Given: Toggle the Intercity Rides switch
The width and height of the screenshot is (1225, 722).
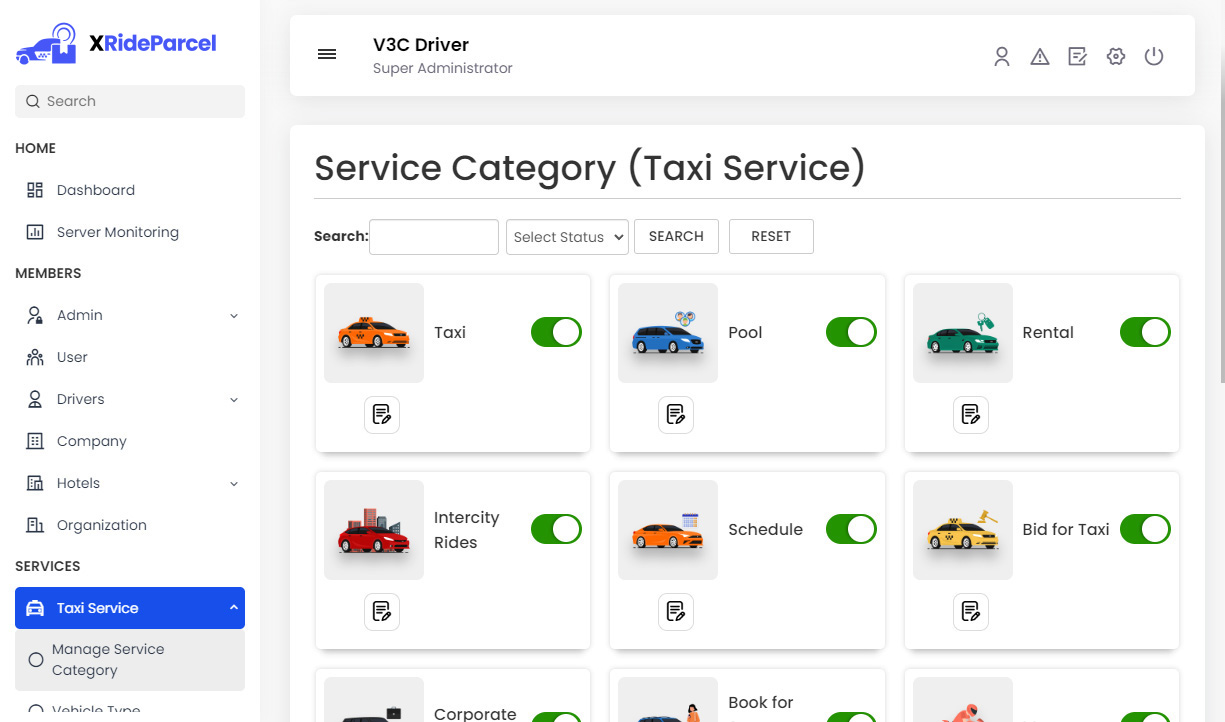Looking at the screenshot, I should point(556,530).
